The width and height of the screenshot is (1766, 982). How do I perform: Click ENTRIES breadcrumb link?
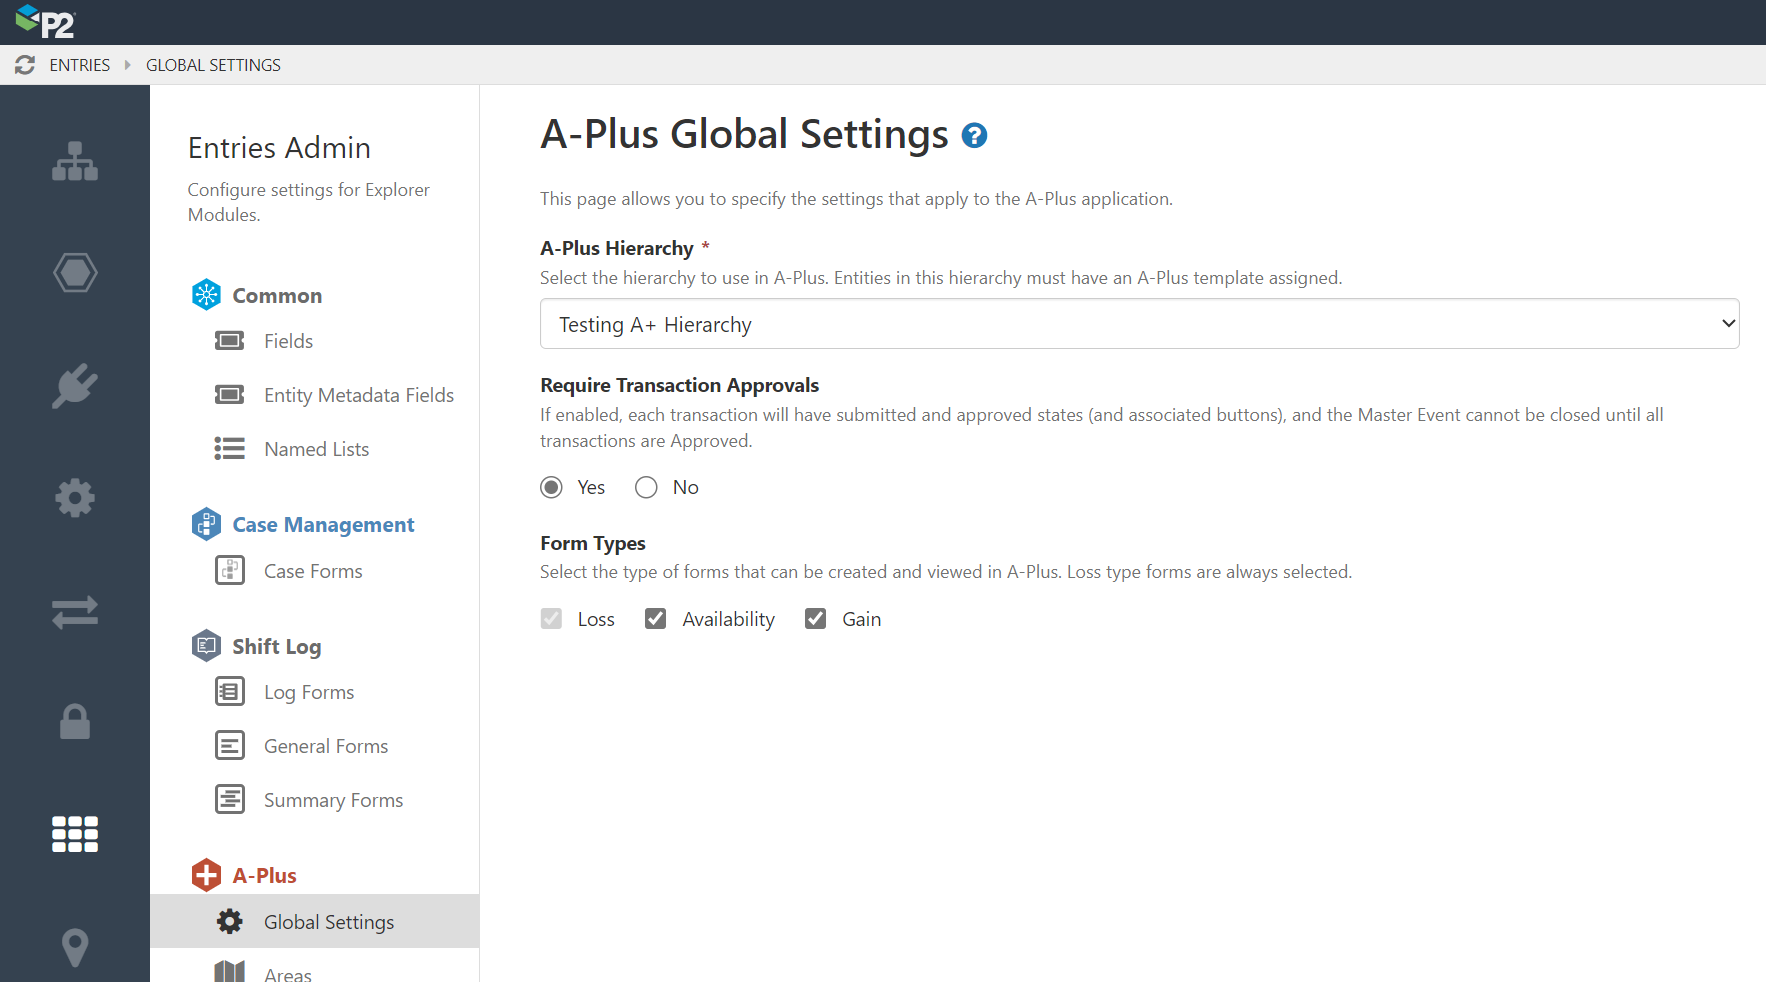(x=80, y=65)
